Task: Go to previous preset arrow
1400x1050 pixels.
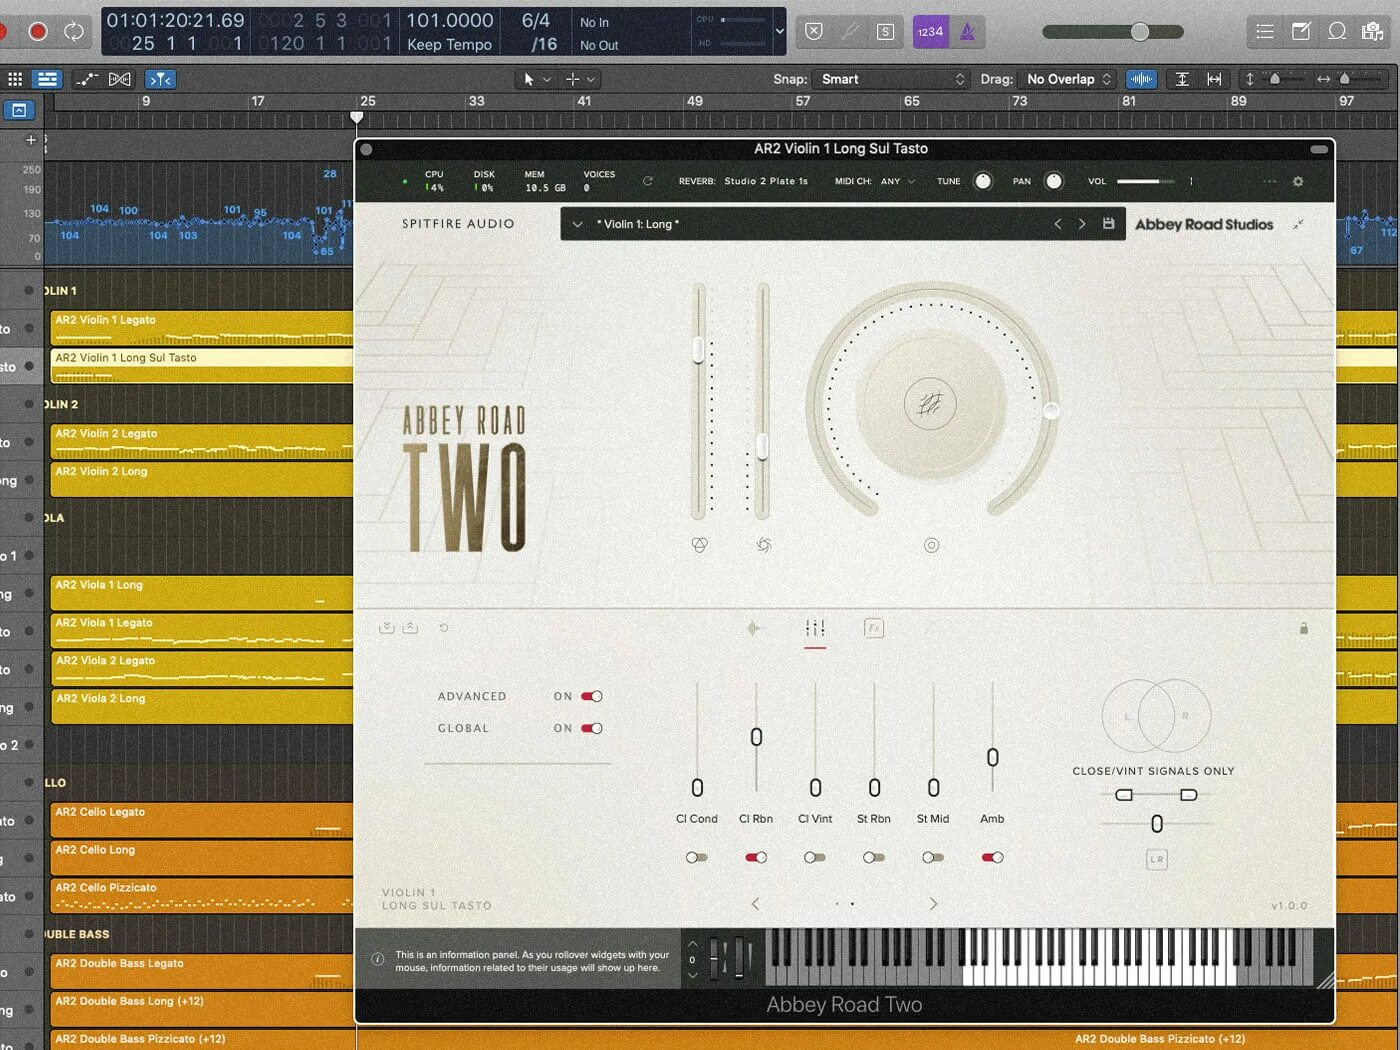Action: [x=1058, y=224]
